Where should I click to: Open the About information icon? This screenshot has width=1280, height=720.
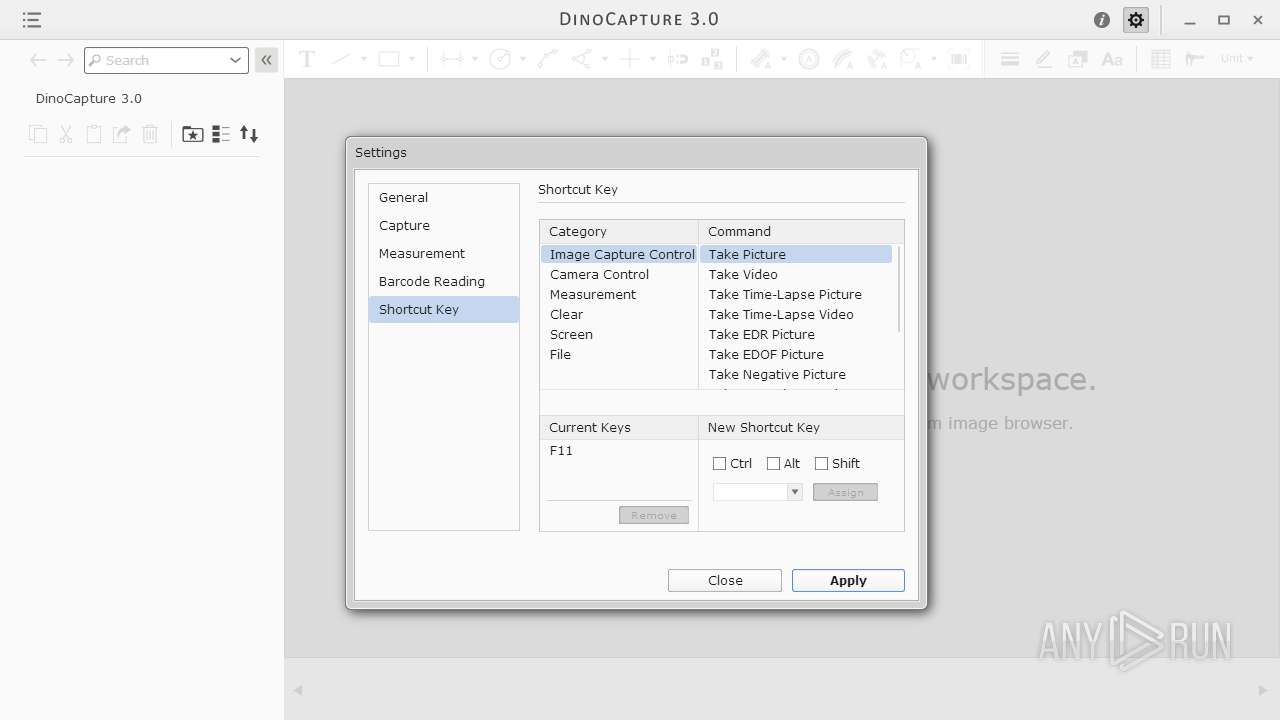1102,20
